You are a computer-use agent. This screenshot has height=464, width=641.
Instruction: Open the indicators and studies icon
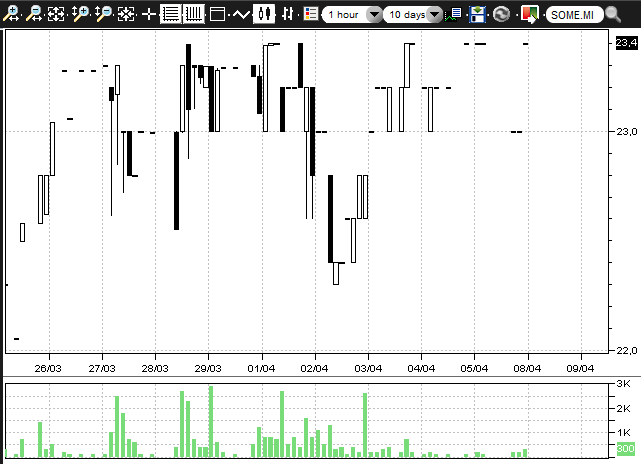coord(453,15)
